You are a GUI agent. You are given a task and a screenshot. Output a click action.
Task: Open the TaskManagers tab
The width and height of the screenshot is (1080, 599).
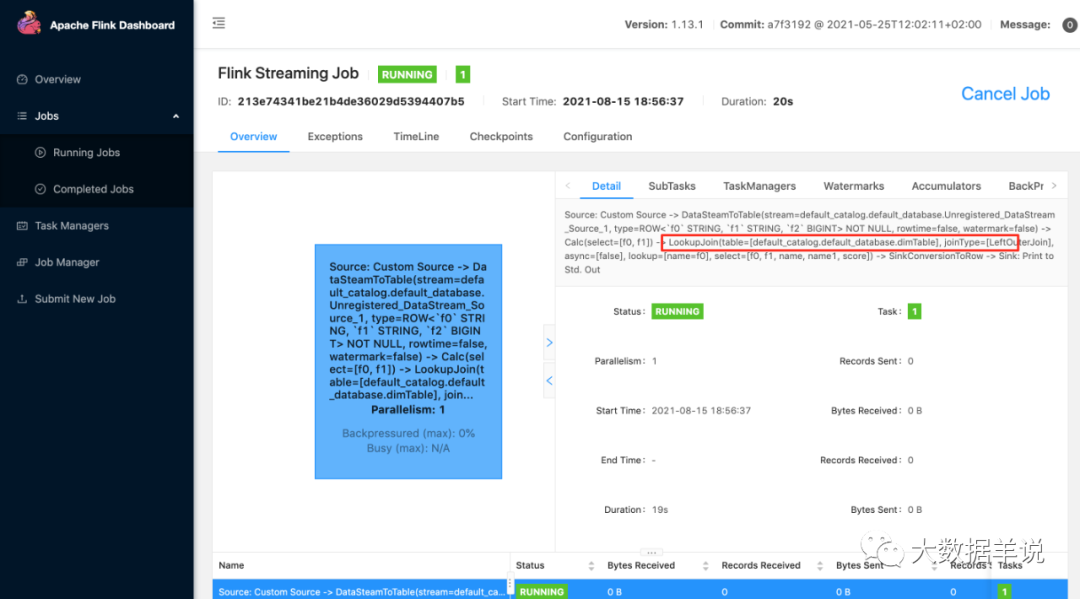(x=759, y=186)
